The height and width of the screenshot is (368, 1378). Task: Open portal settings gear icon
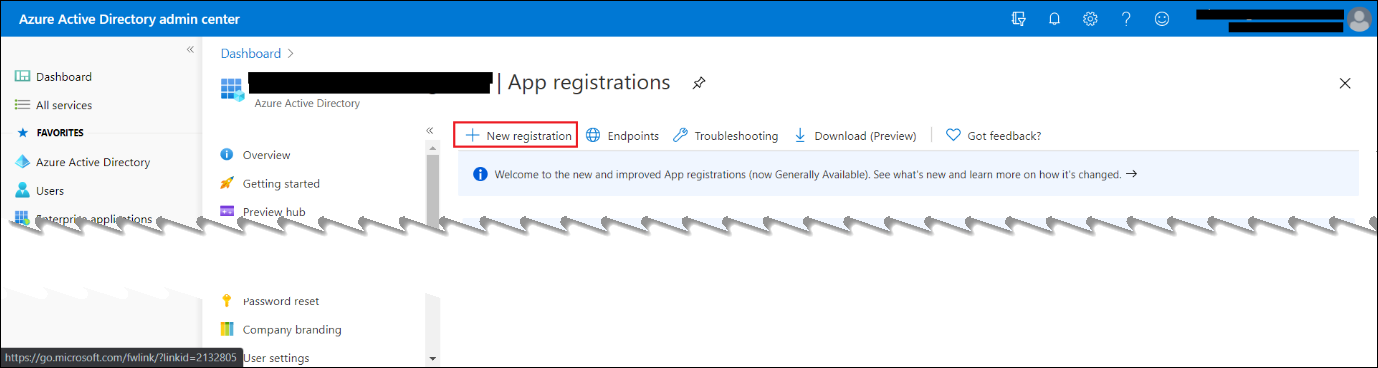[1090, 19]
